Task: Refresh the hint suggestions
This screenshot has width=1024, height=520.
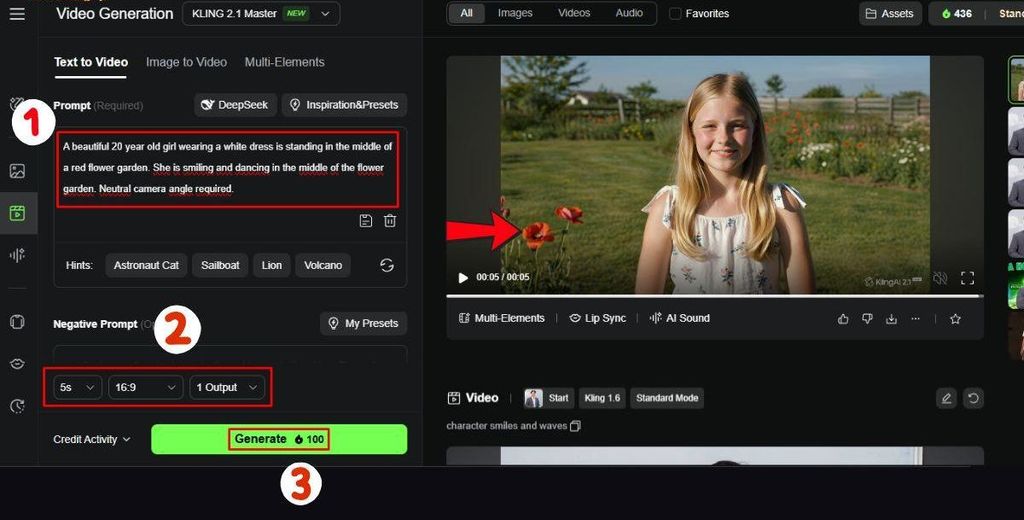Action: tap(387, 265)
